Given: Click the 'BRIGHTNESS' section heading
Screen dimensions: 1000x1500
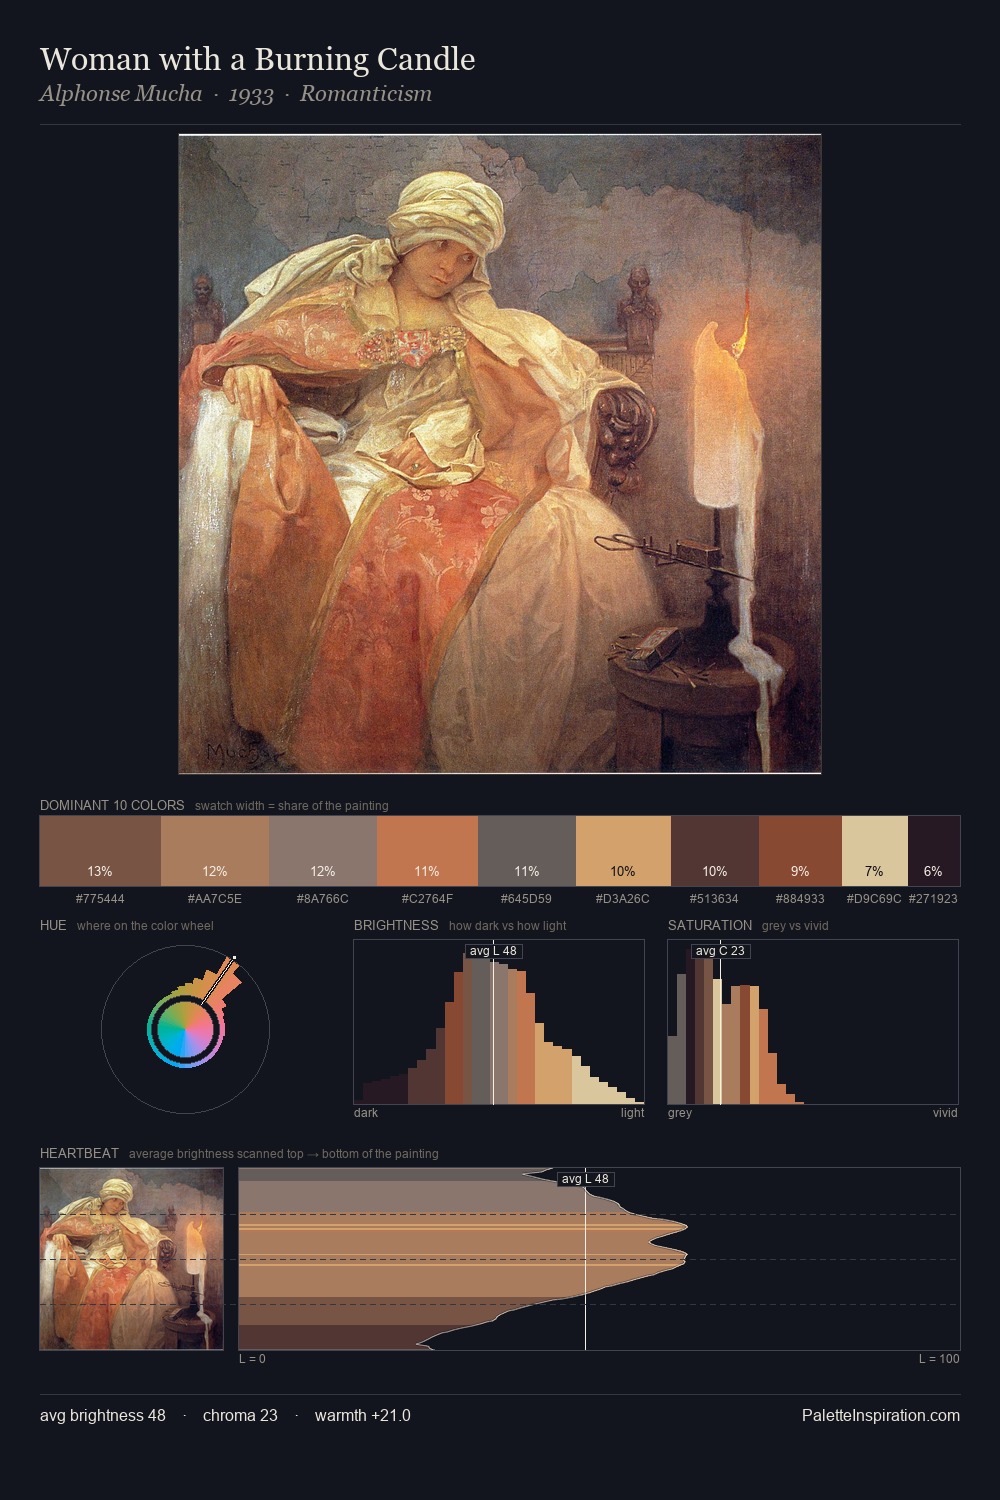Looking at the screenshot, I should coord(396,925).
